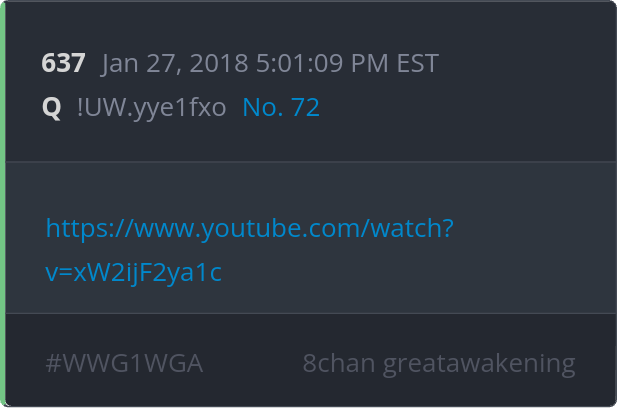The image size is (618, 408).
Task: Click the word 8chan in footer
Action: (x=339, y=363)
